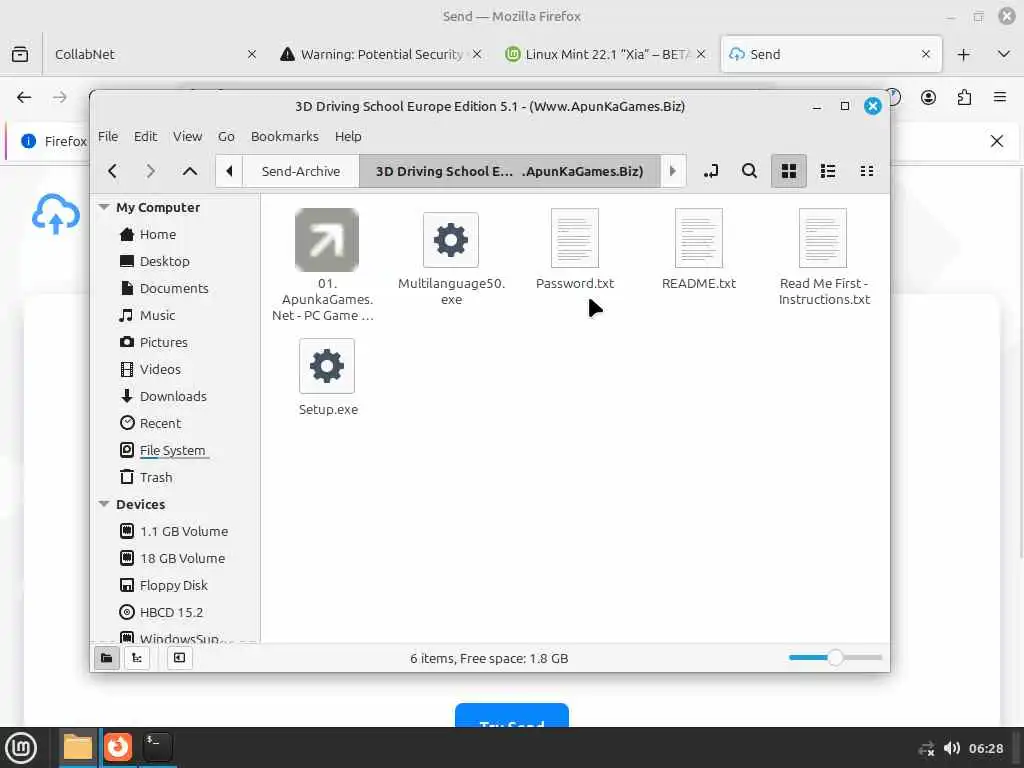
Task: Go back in file manager history
Action: point(112,171)
